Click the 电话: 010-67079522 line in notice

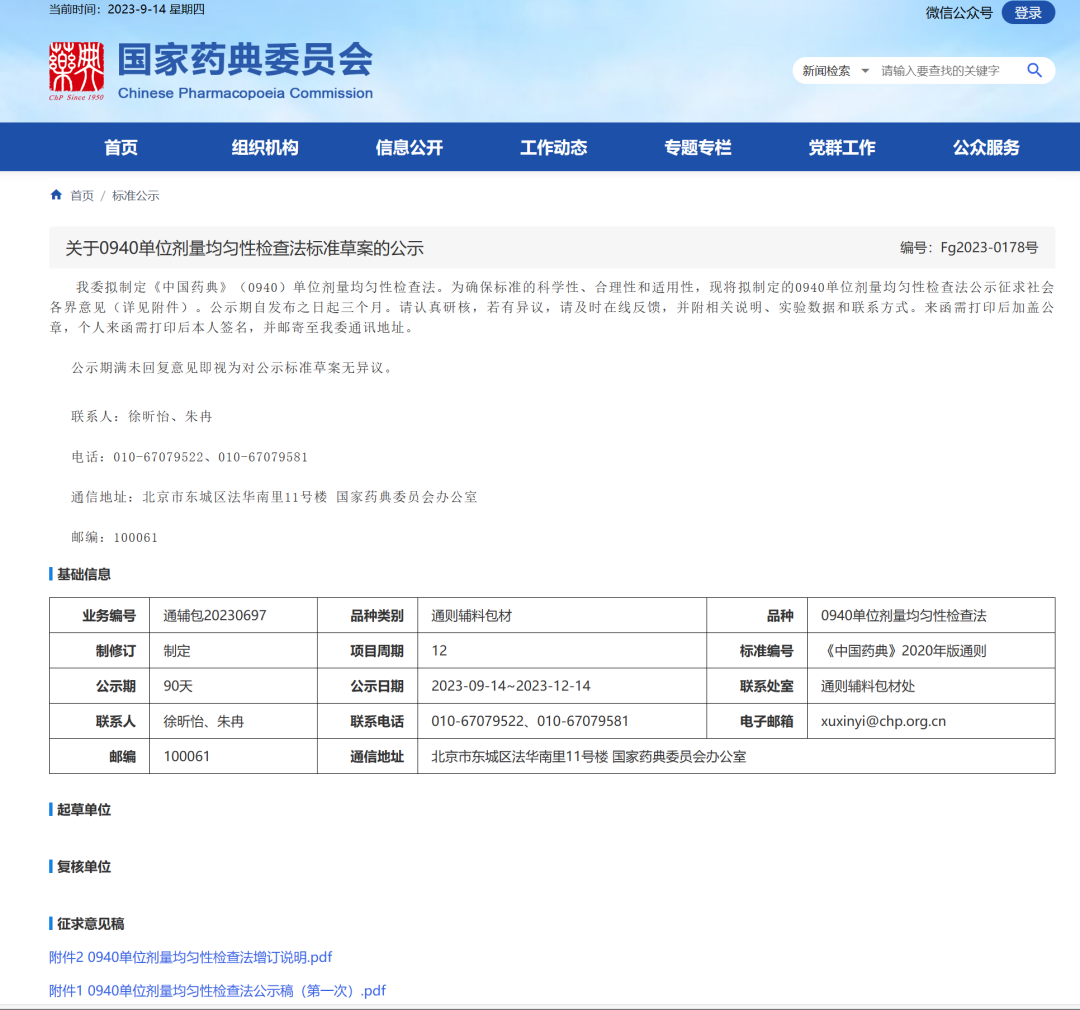(189, 457)
